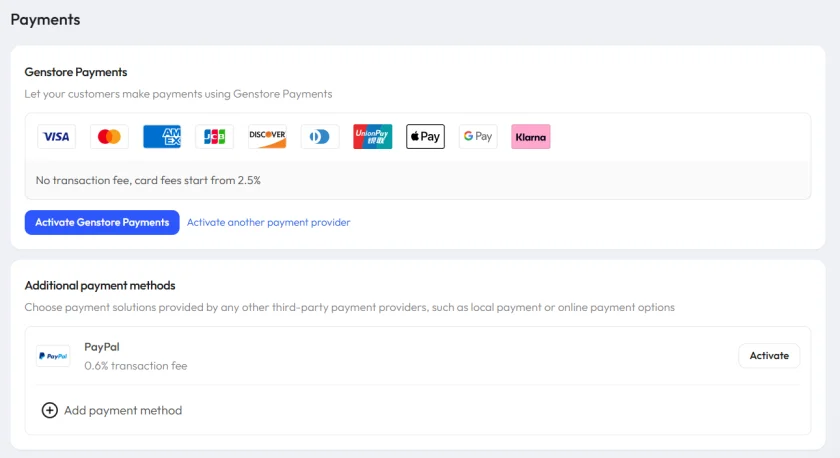Click the plus circle icon
The image size is (840, 458).
[50, 410]
